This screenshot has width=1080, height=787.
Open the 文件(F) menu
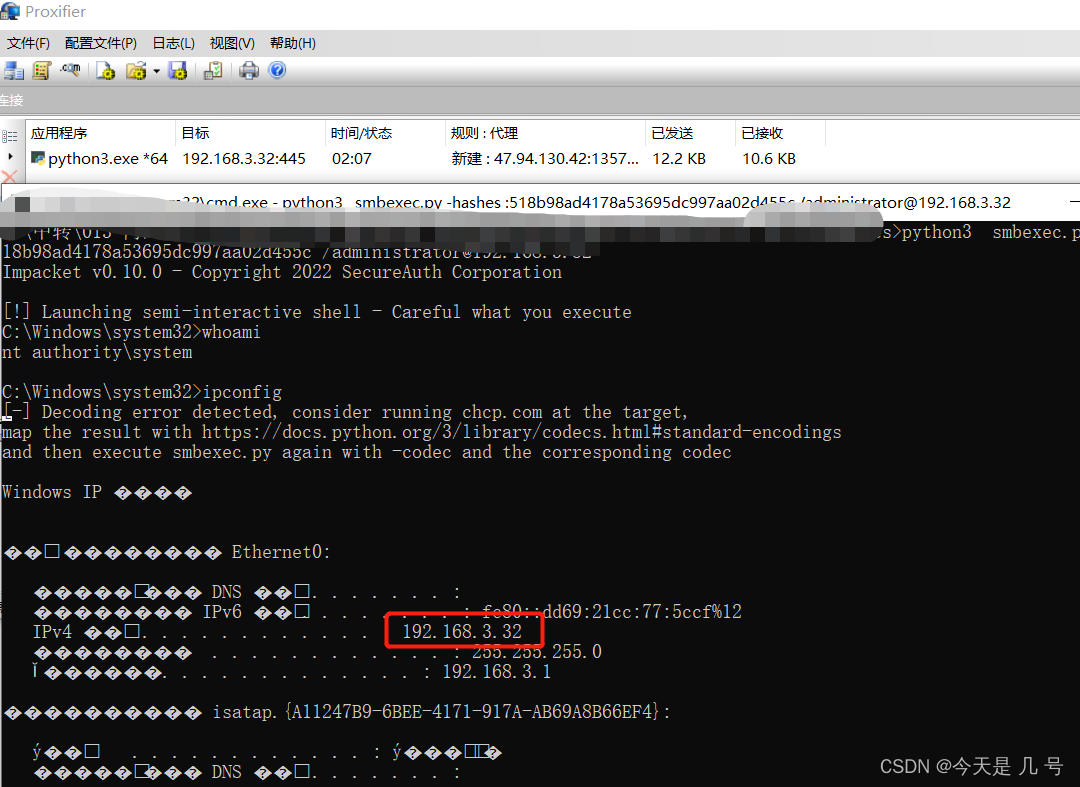pos(28,43)
